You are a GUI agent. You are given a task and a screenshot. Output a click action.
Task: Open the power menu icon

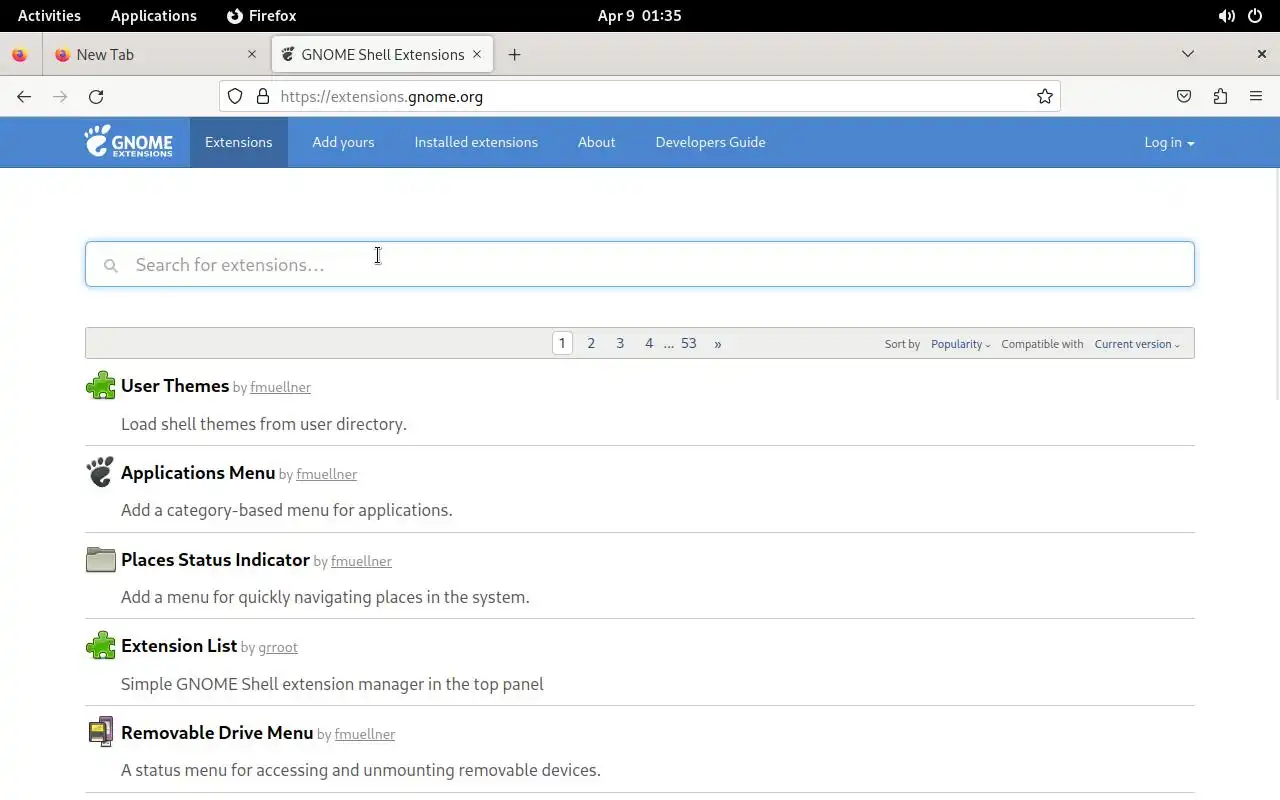[x=1256, y=16]
